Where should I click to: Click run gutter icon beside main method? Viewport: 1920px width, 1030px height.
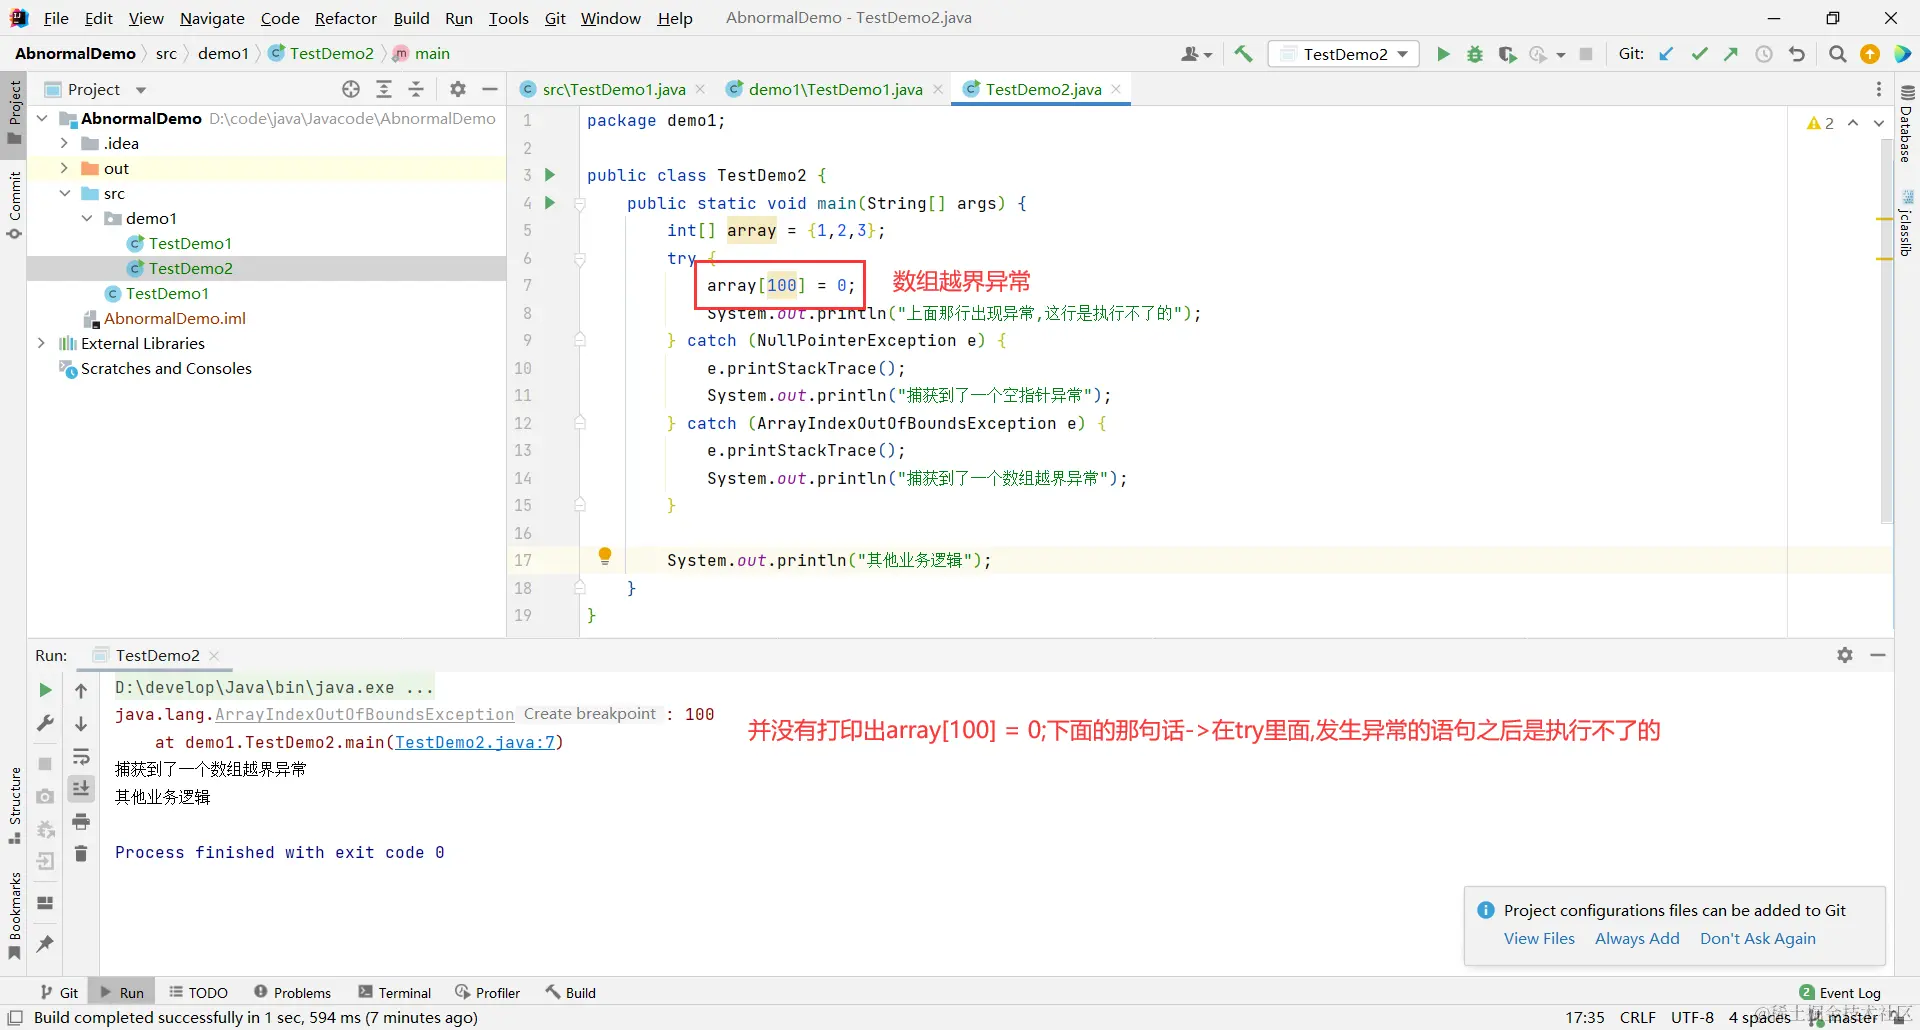549,203
